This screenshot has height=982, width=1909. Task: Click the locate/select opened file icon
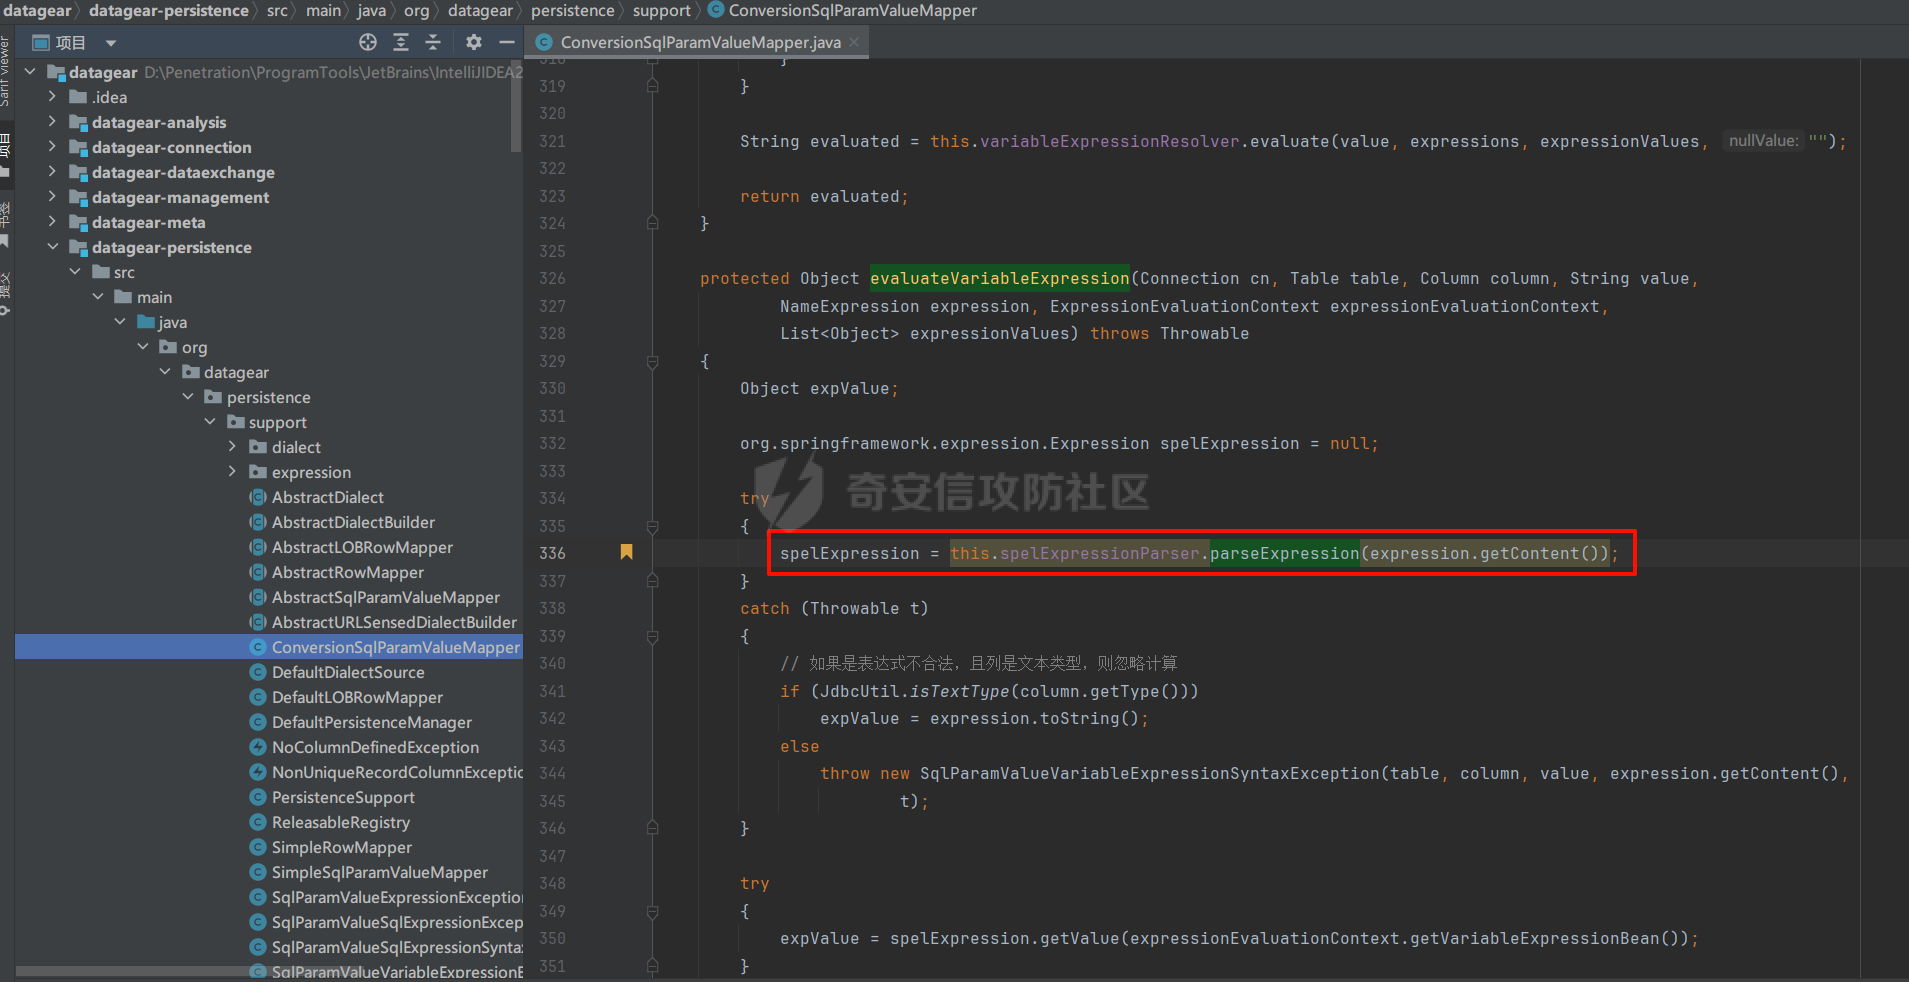368,42
